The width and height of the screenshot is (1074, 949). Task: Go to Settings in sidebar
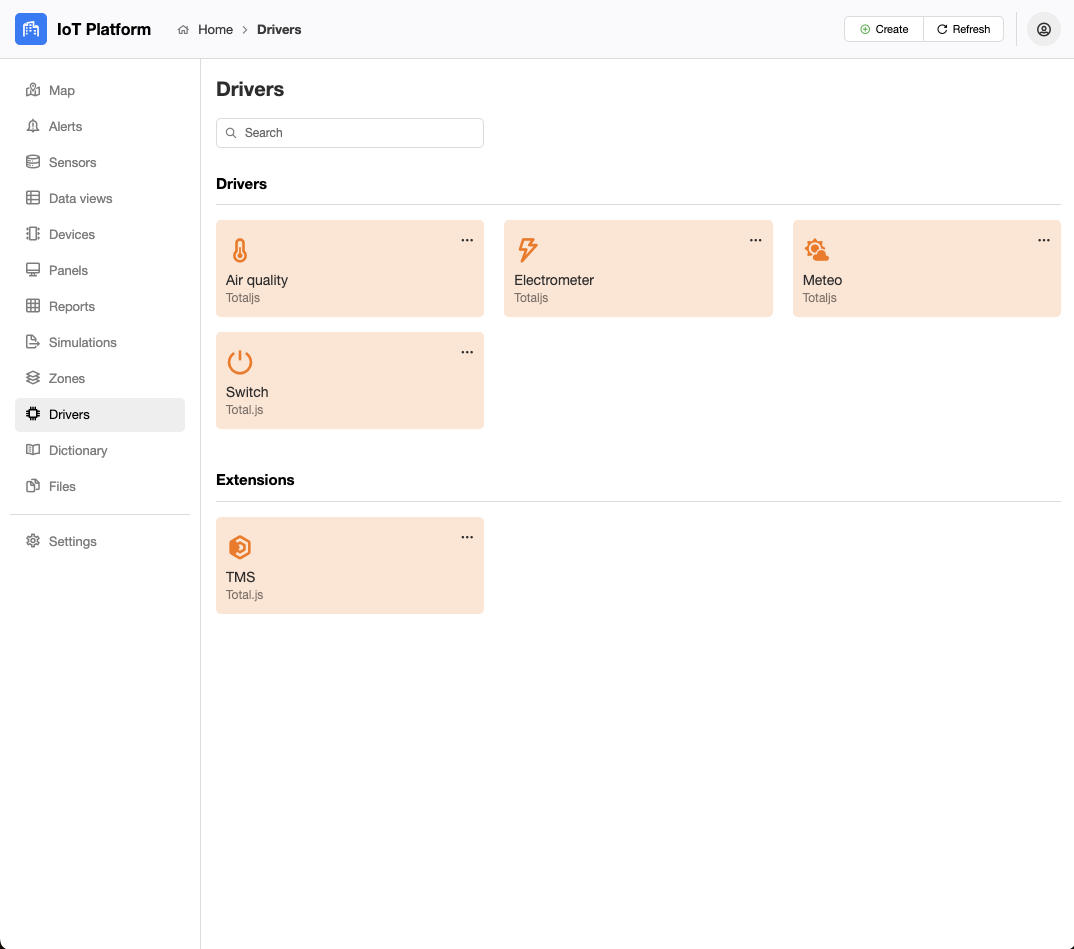72,541
